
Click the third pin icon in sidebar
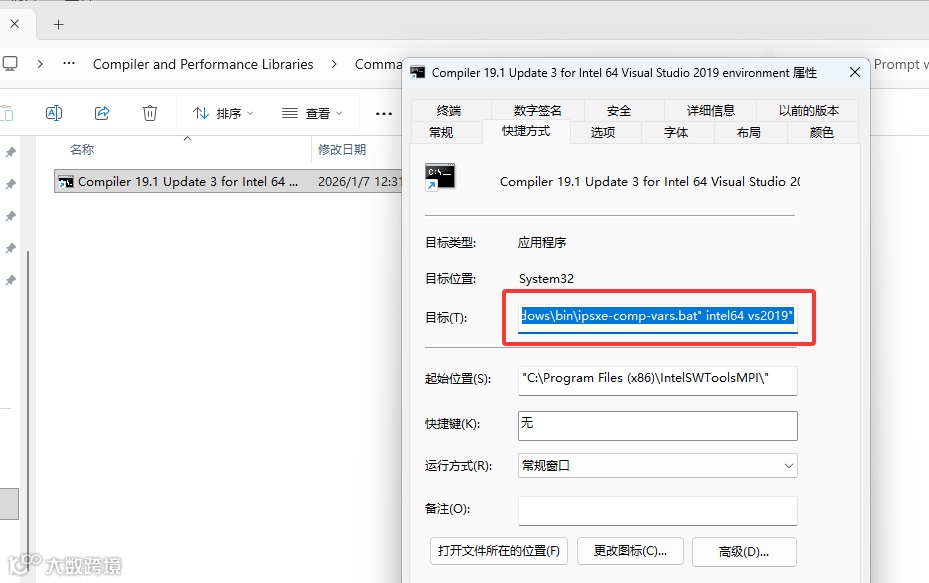click(x=11, y=217)
